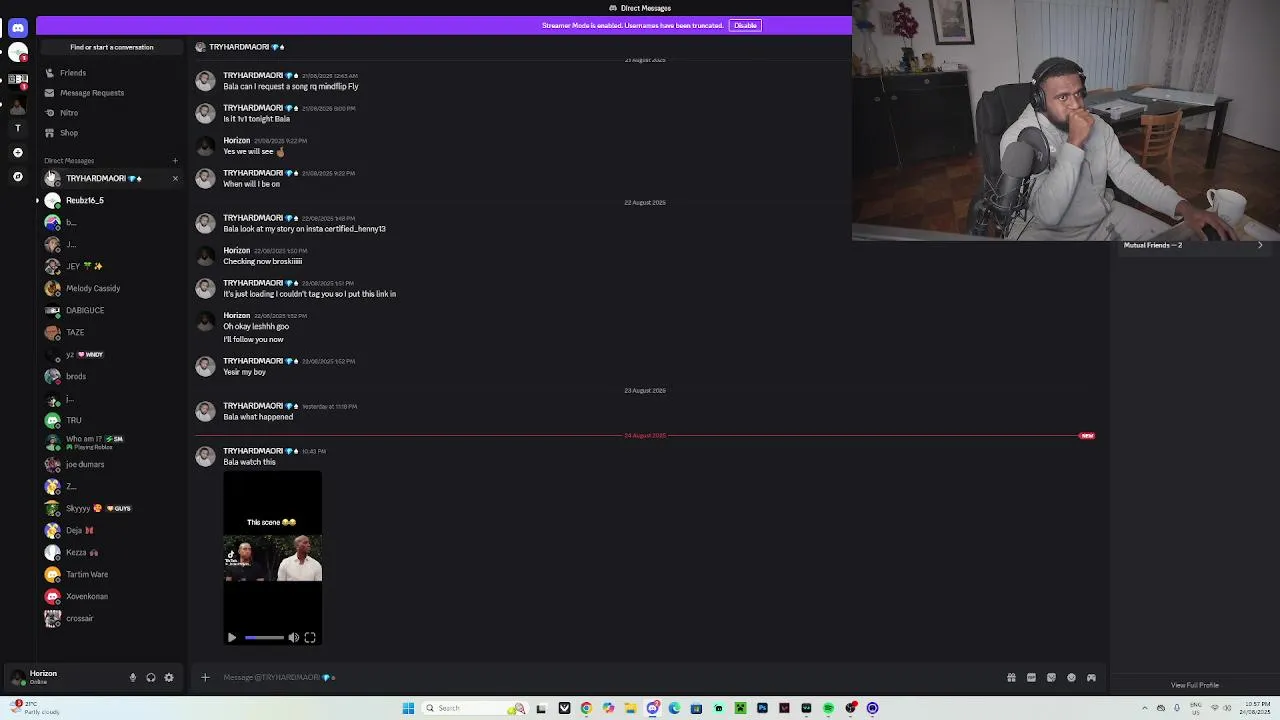Open Minecraft icon on the taskbar

click(x=740, y=709)
